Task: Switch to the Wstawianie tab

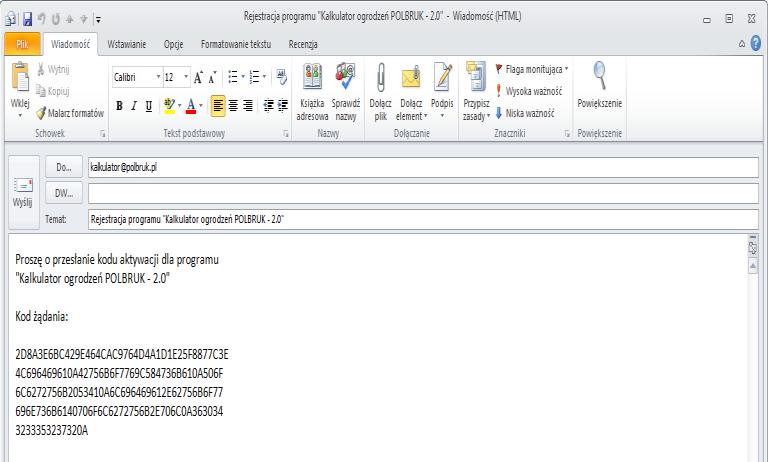Action: point(127,44)
